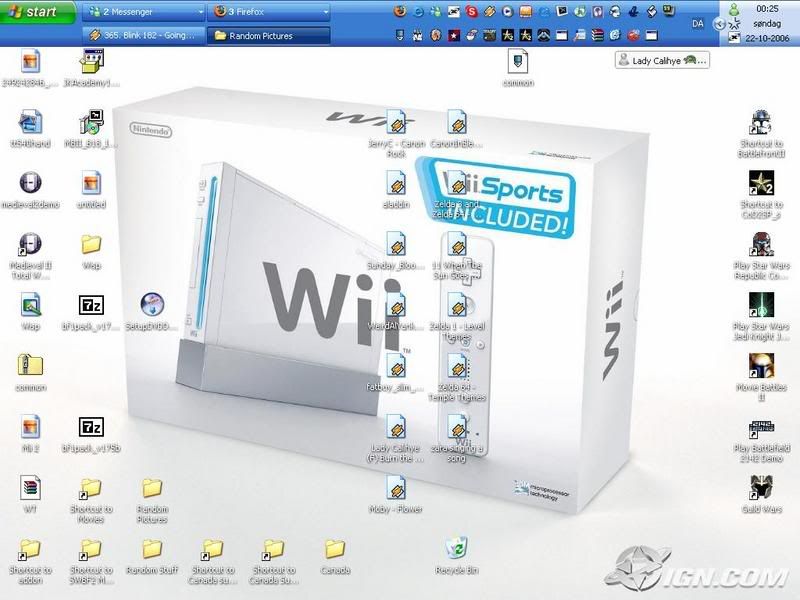Open the Wap image file icon

tap(31, 312)
